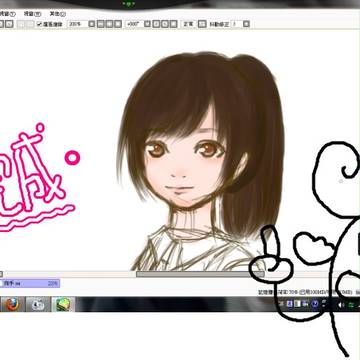Rotate the canvas view counterclockwise
360x360 pixels.
point(156,24)
